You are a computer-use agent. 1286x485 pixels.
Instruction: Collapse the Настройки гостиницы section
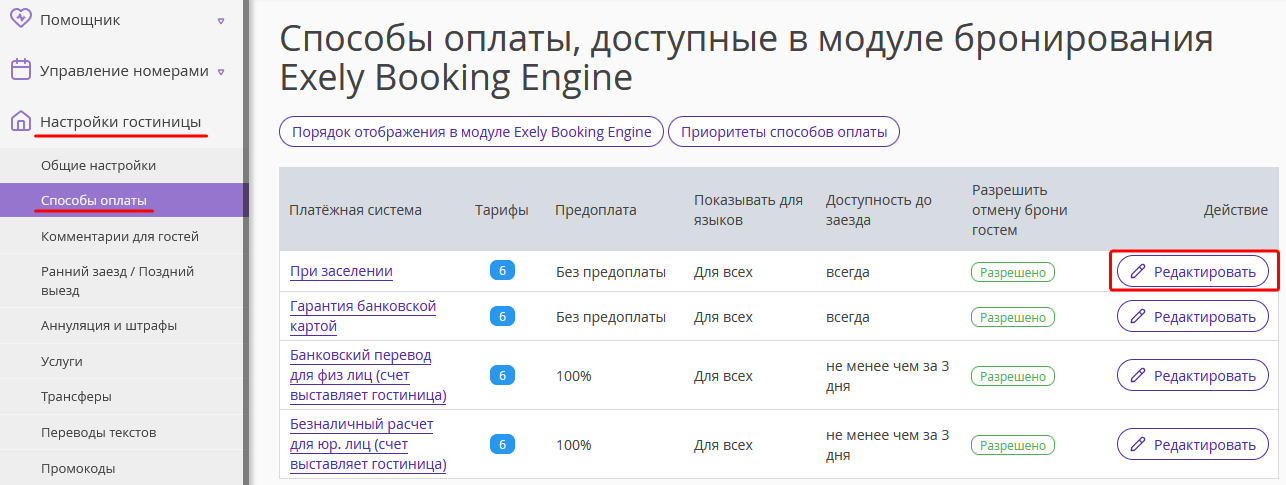click(120, 122)
